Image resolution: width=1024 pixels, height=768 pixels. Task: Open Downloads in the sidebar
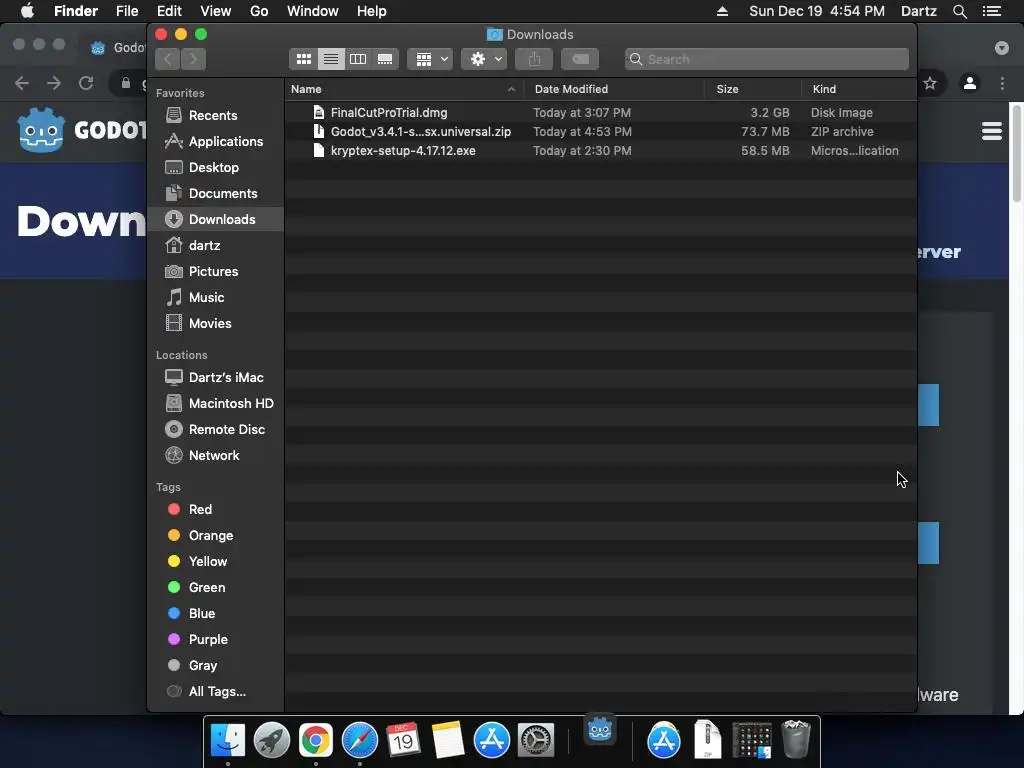(215, 219)
